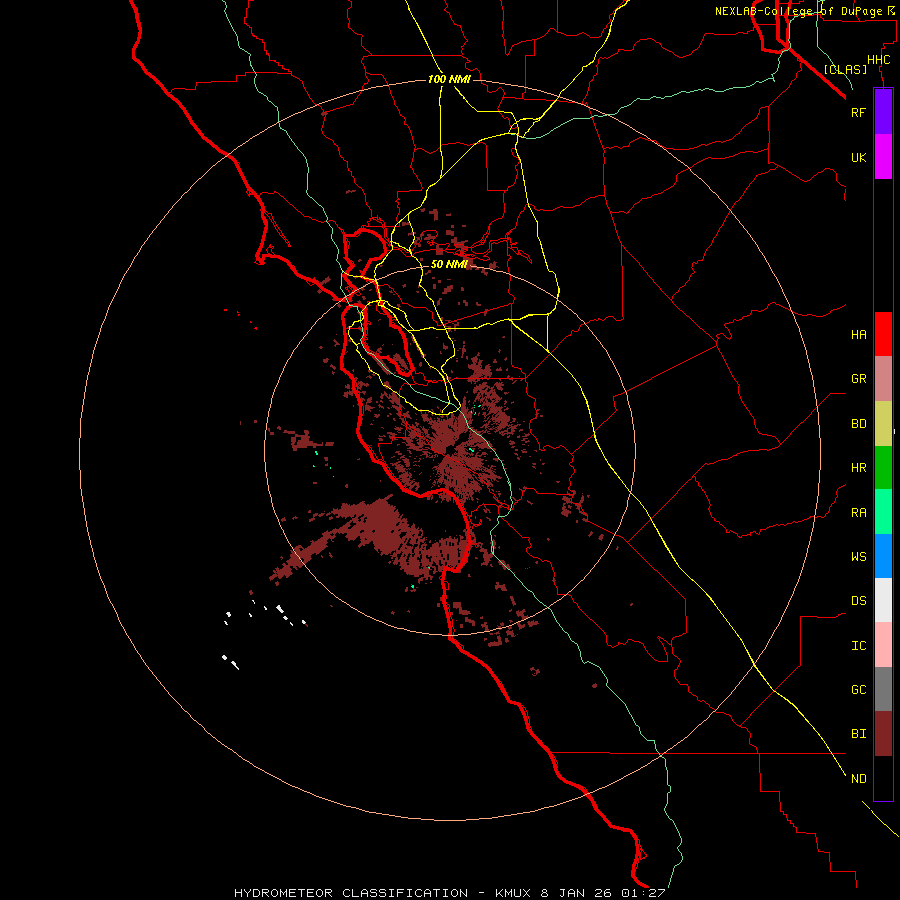Pick the yellow BD legend swatch
This screenshot has height=900, width=900.
pos(883,424)
